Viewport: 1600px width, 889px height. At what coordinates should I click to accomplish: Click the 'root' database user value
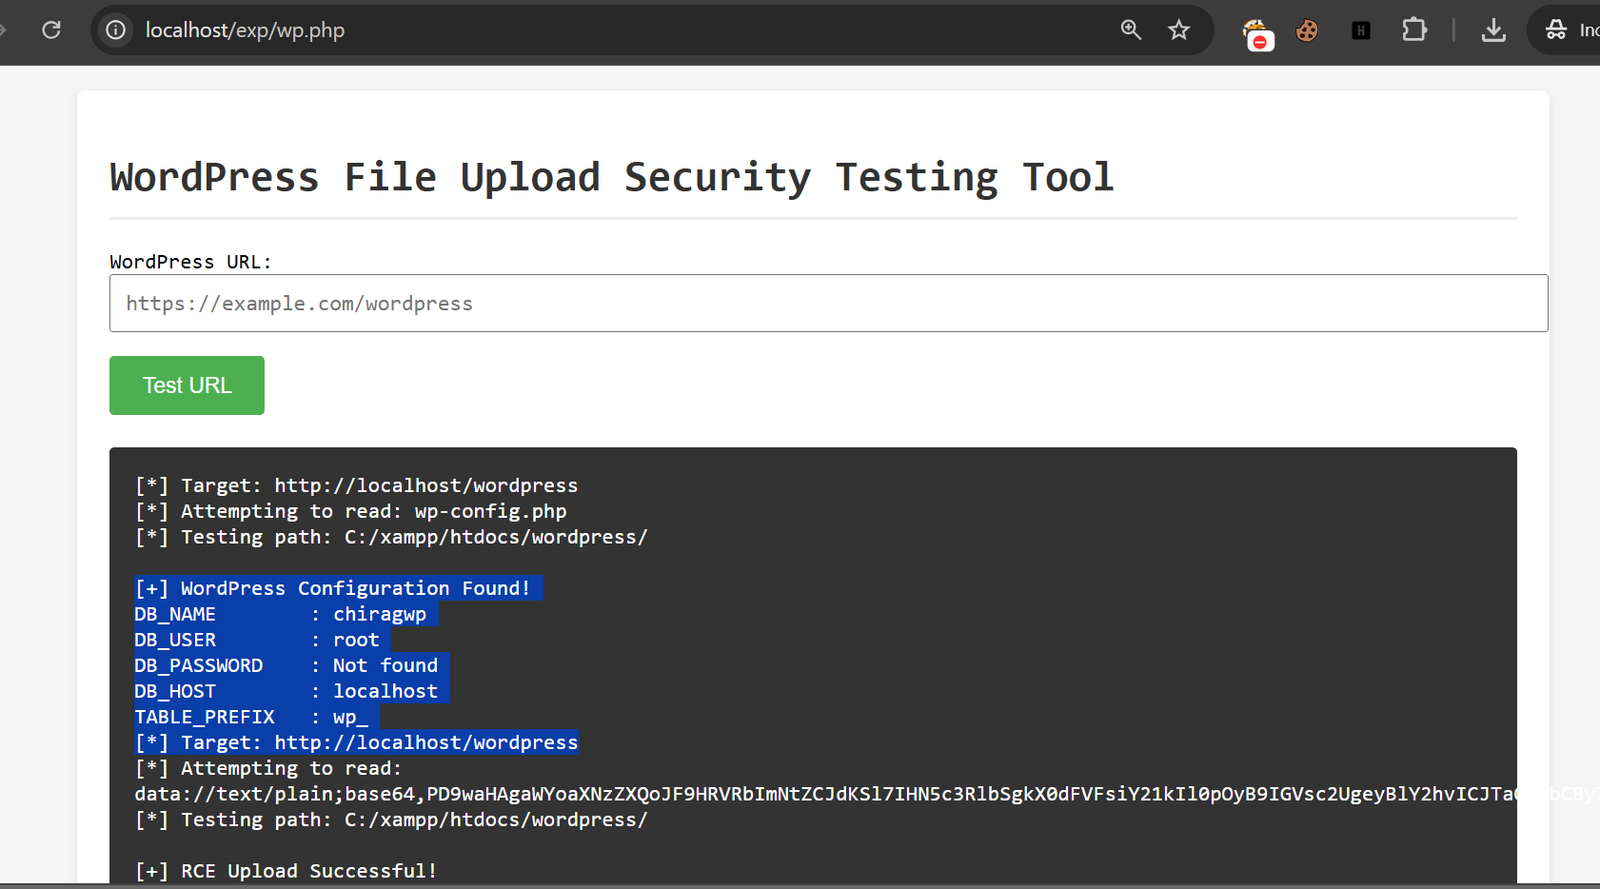(356, 640)
